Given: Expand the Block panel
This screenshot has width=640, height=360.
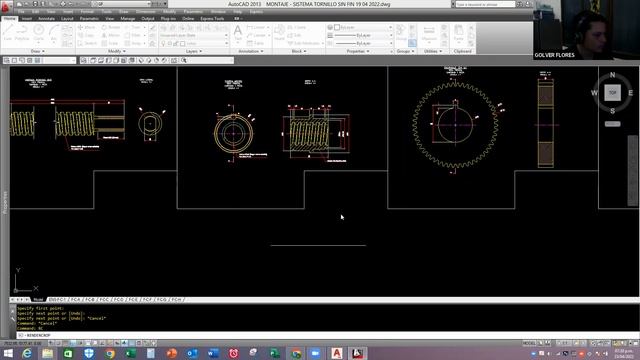Looking at the screenshot, I should click(x=299, y=51).
